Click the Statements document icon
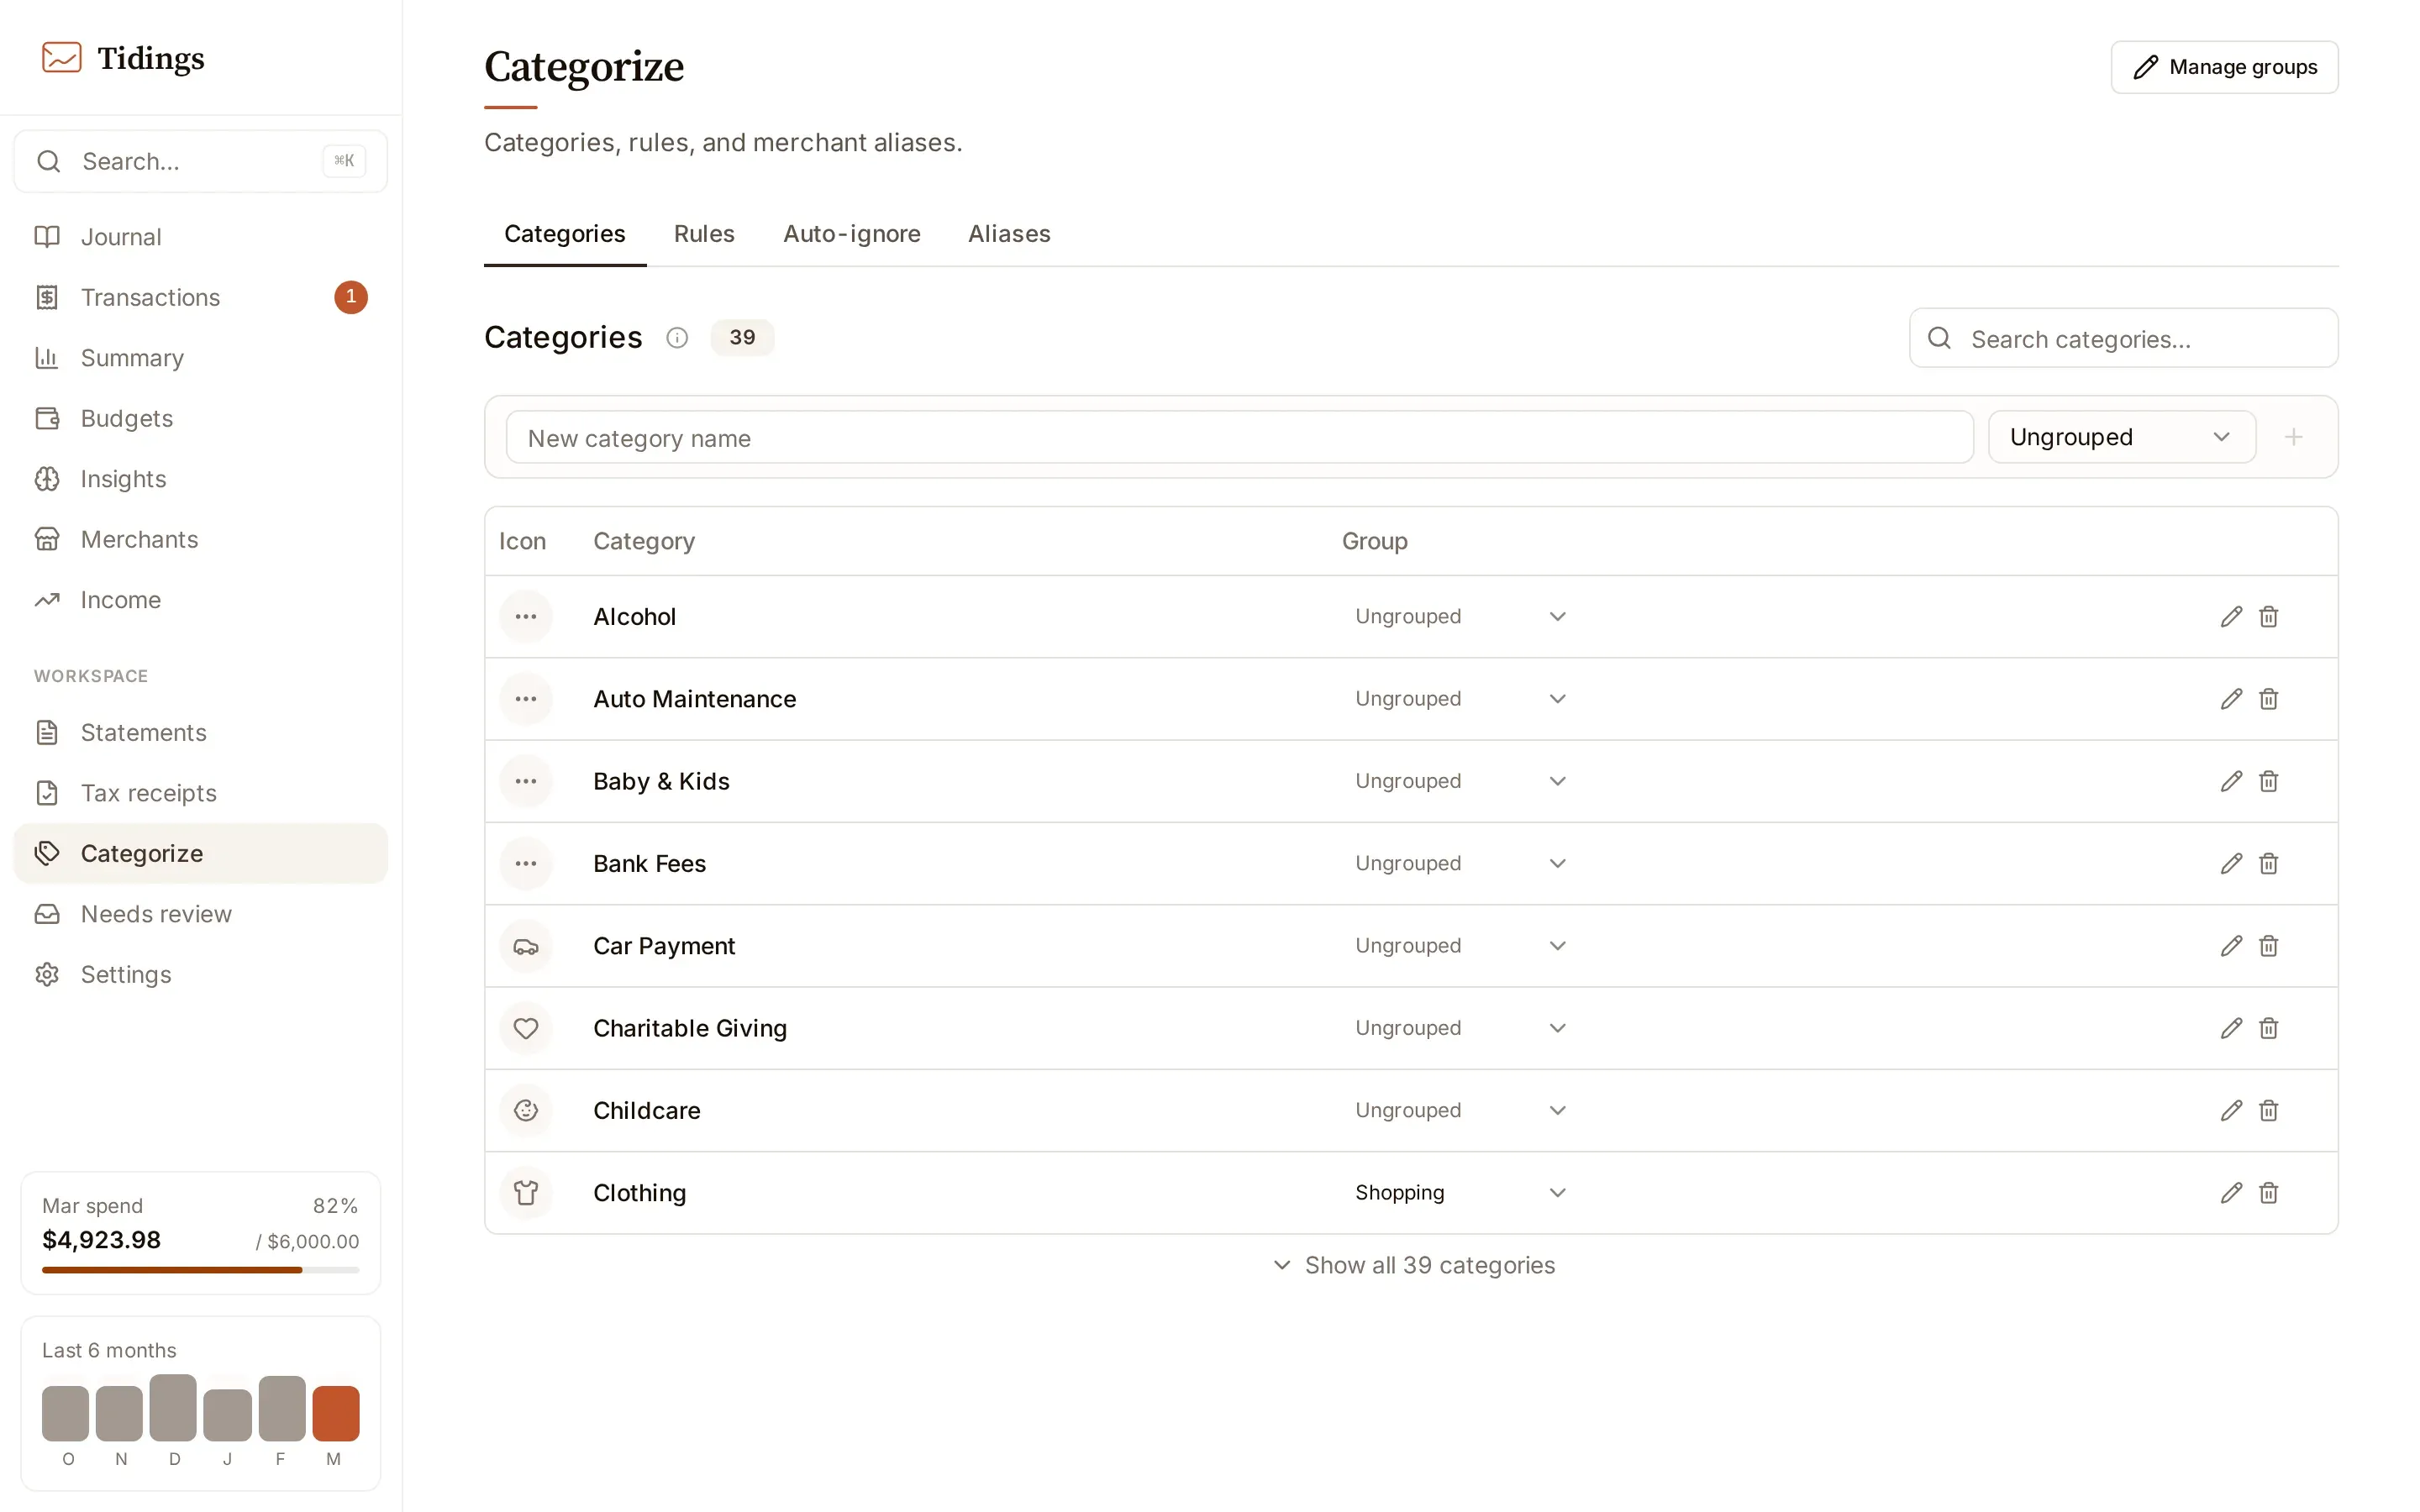Image resolution: width=2420 pixels, height=1512 pixels. point(47,732)
